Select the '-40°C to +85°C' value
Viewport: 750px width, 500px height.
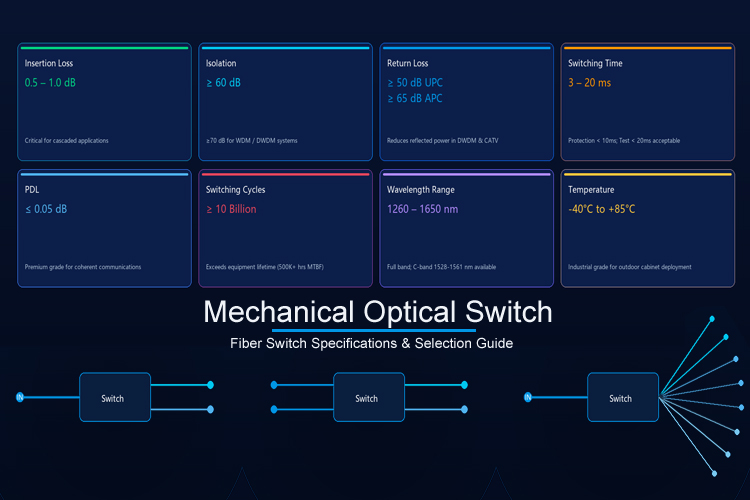pos(602,209)
